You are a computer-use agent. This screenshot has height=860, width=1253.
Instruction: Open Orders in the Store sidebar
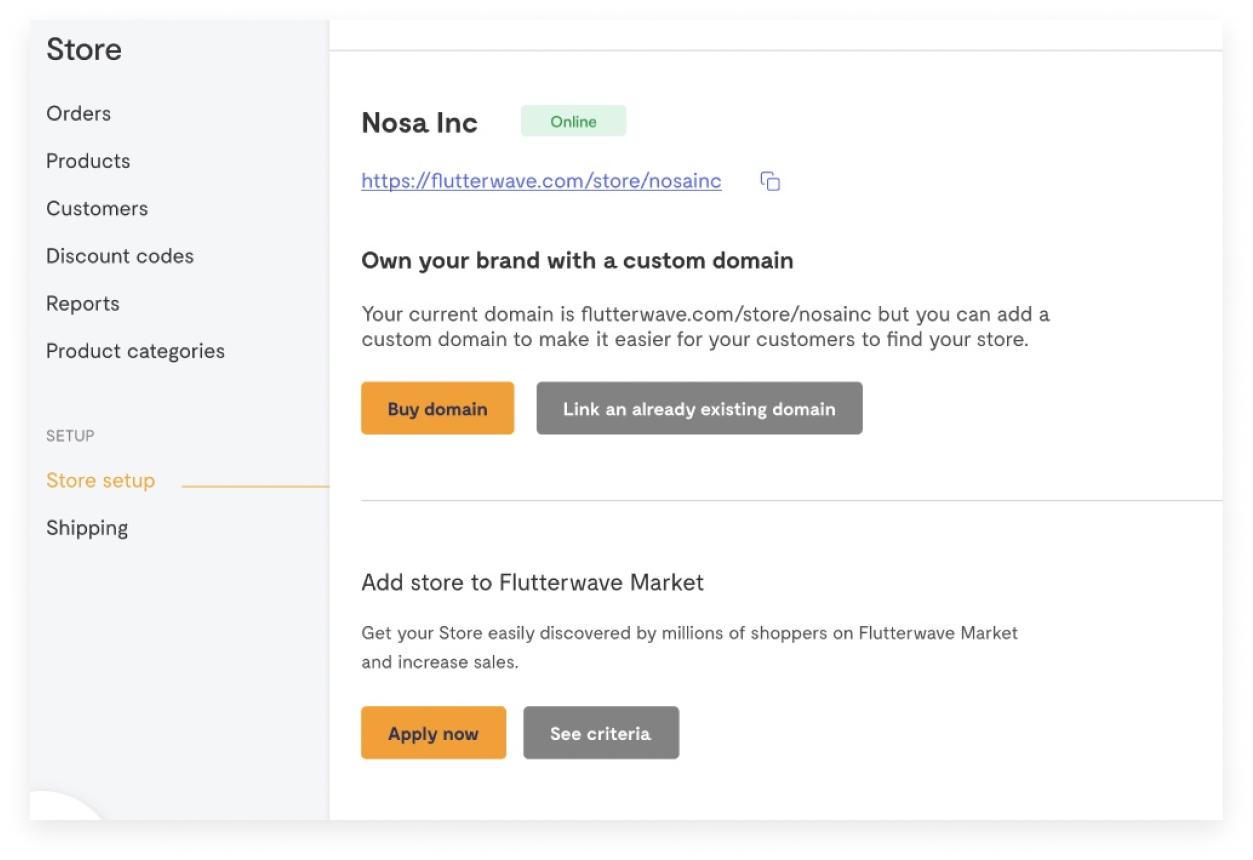click(x=78, y=113)
